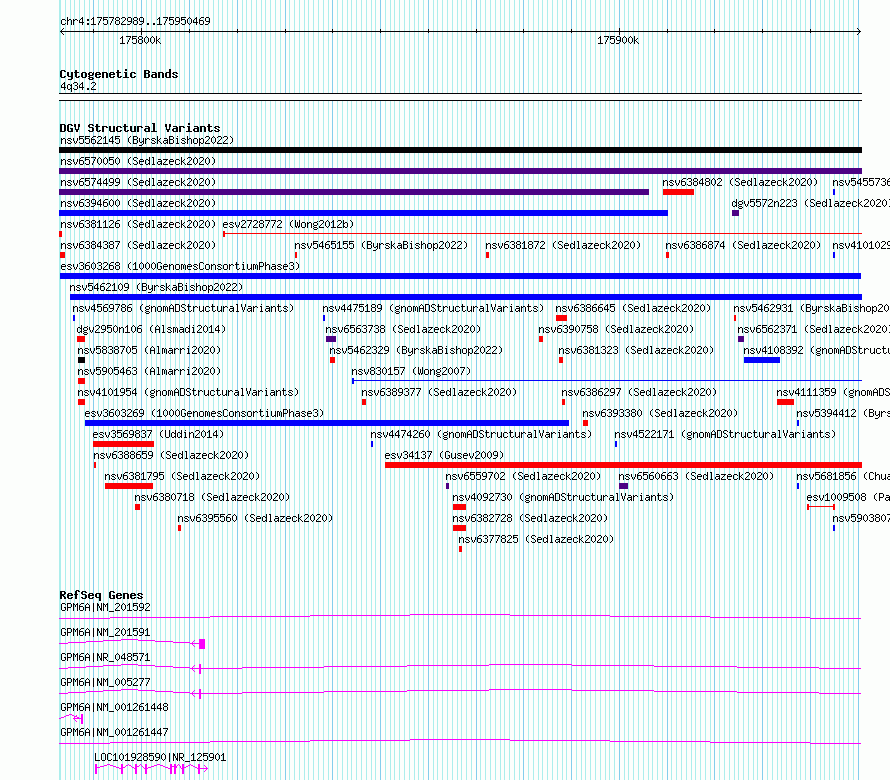
Task: Open nsv5838705 (Almarri2020) label
Action: point(149,350)
